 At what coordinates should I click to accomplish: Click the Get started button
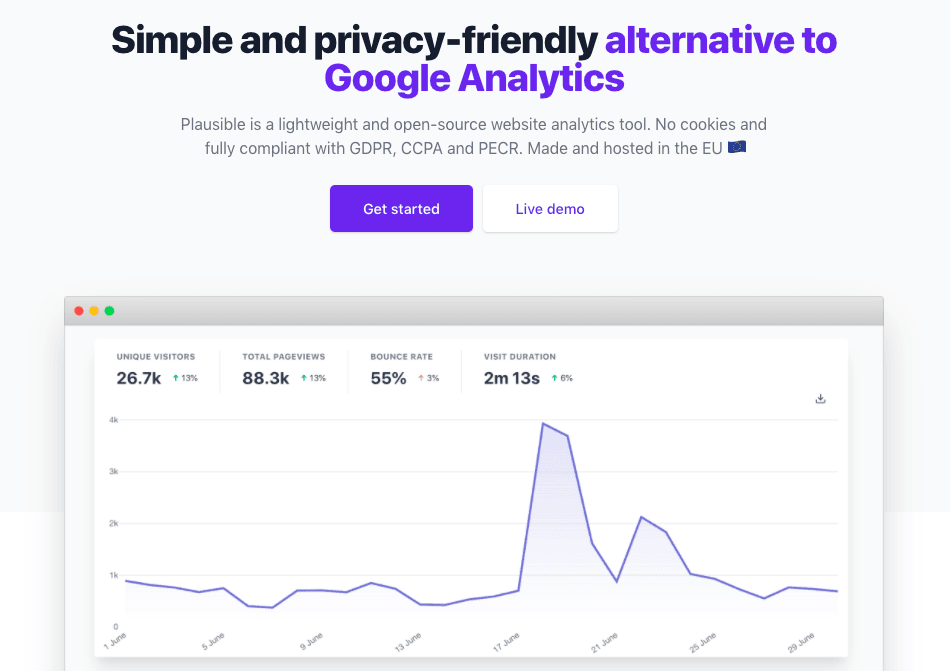click(x=401, y=209)
